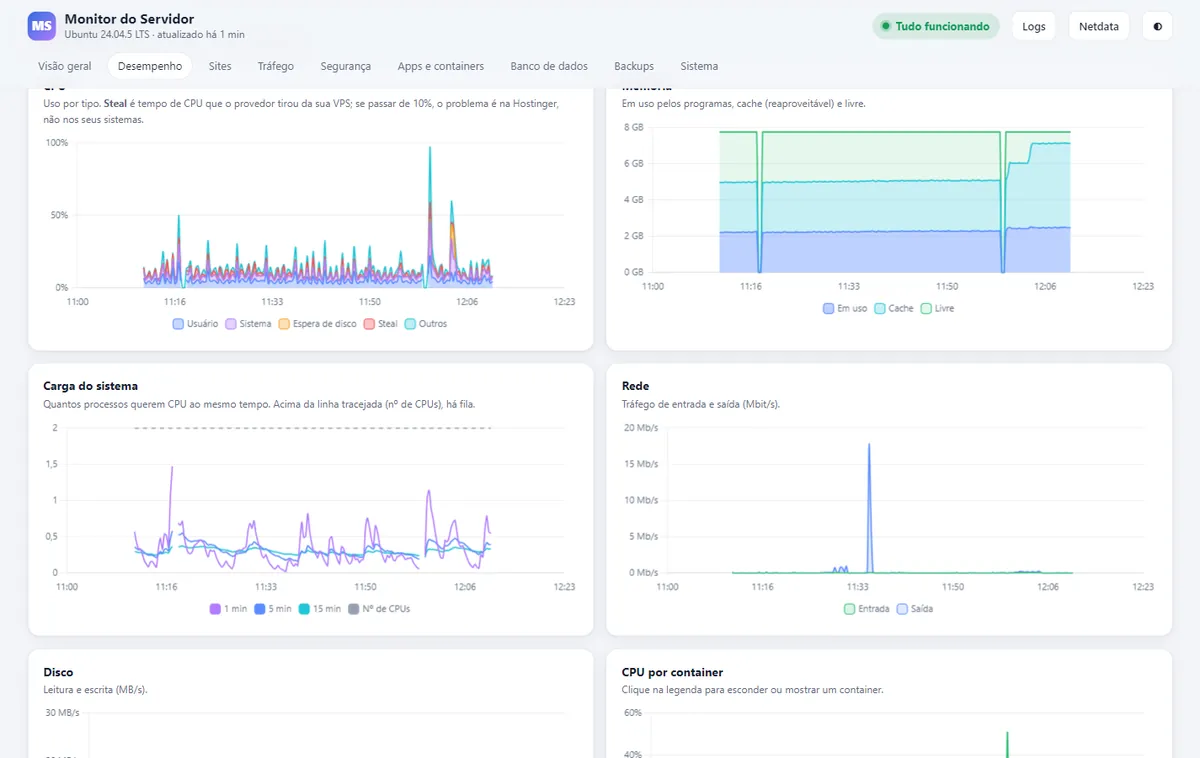Toggle Espera de disco legend entry
1200x758 pixels.
317,324
